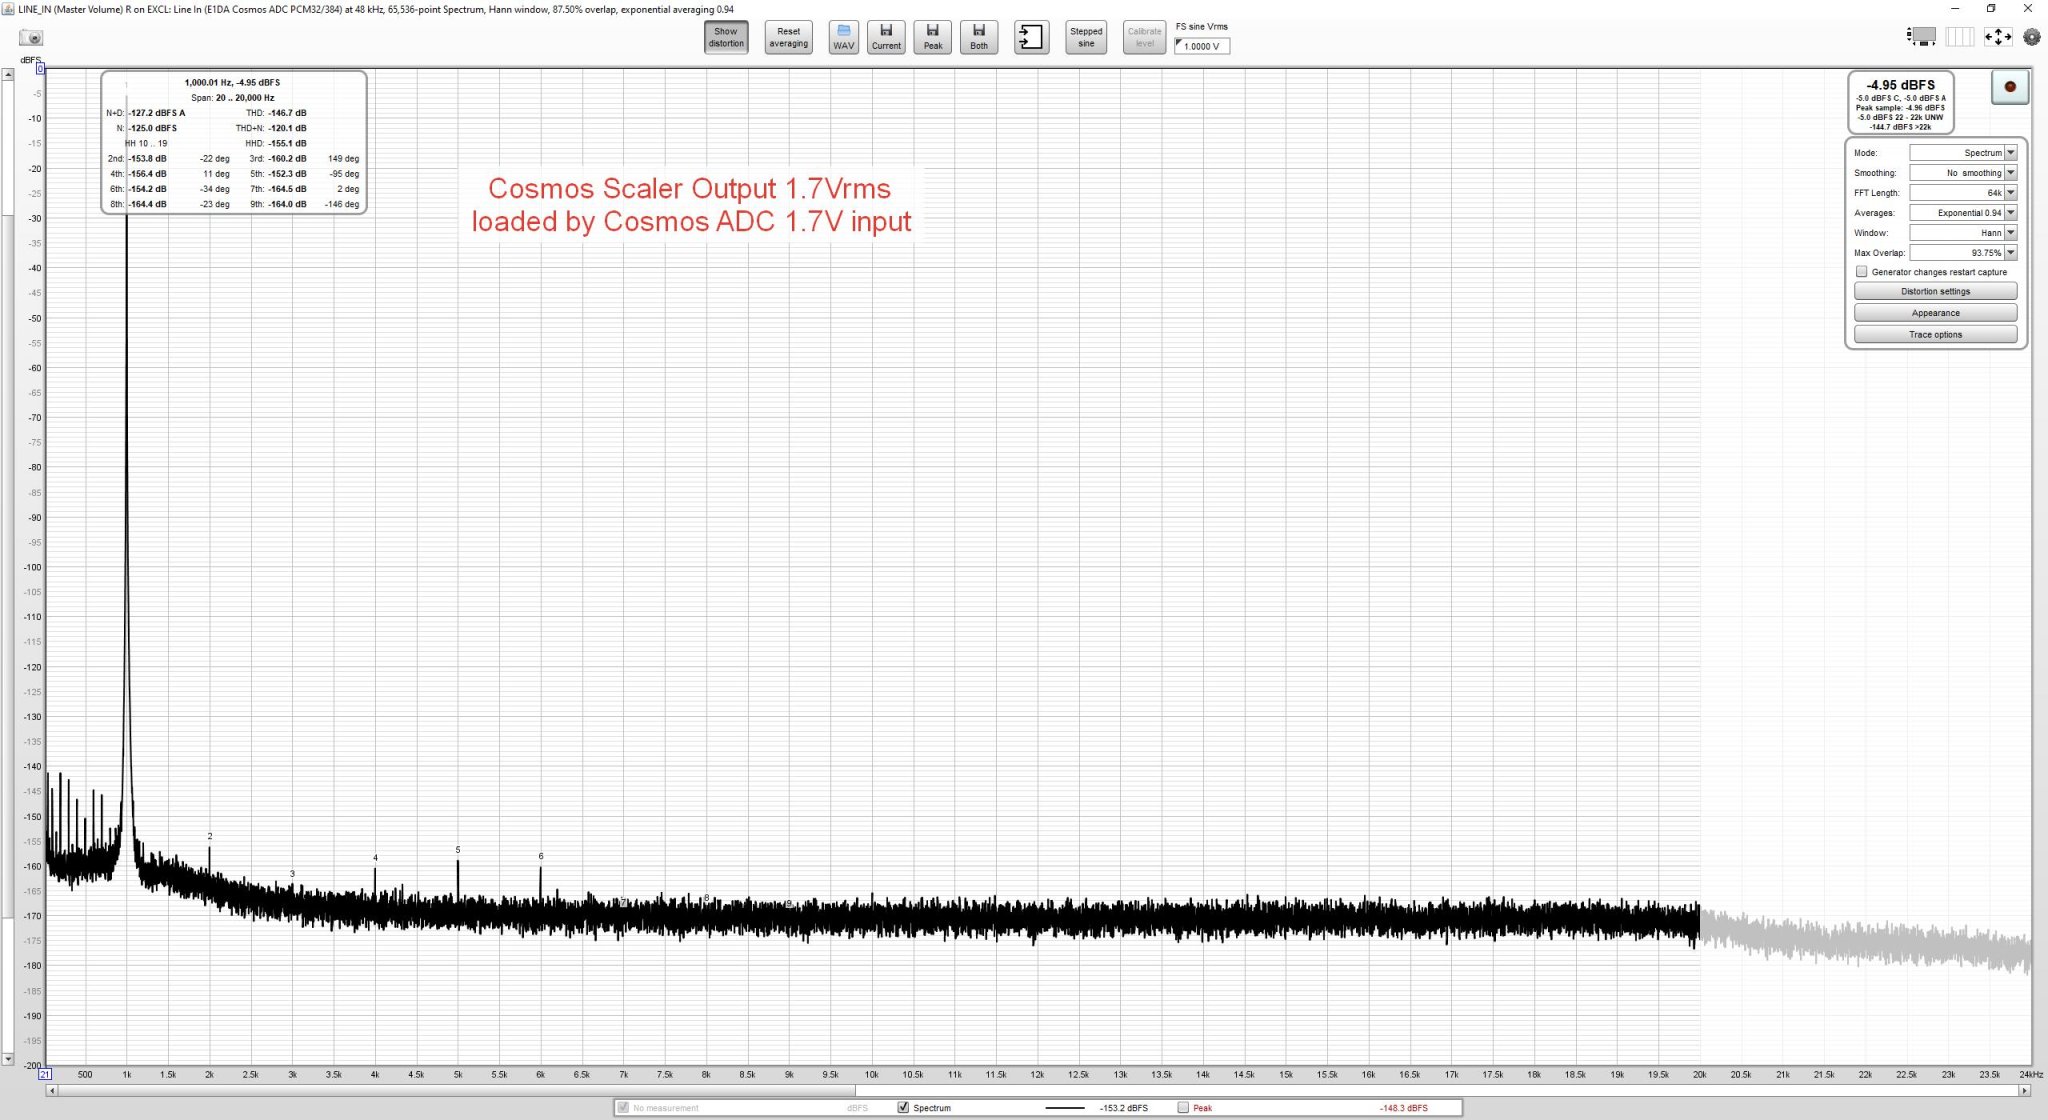
Task: Click the 10k frequency axis label
Action: [x=871, y=1074]
